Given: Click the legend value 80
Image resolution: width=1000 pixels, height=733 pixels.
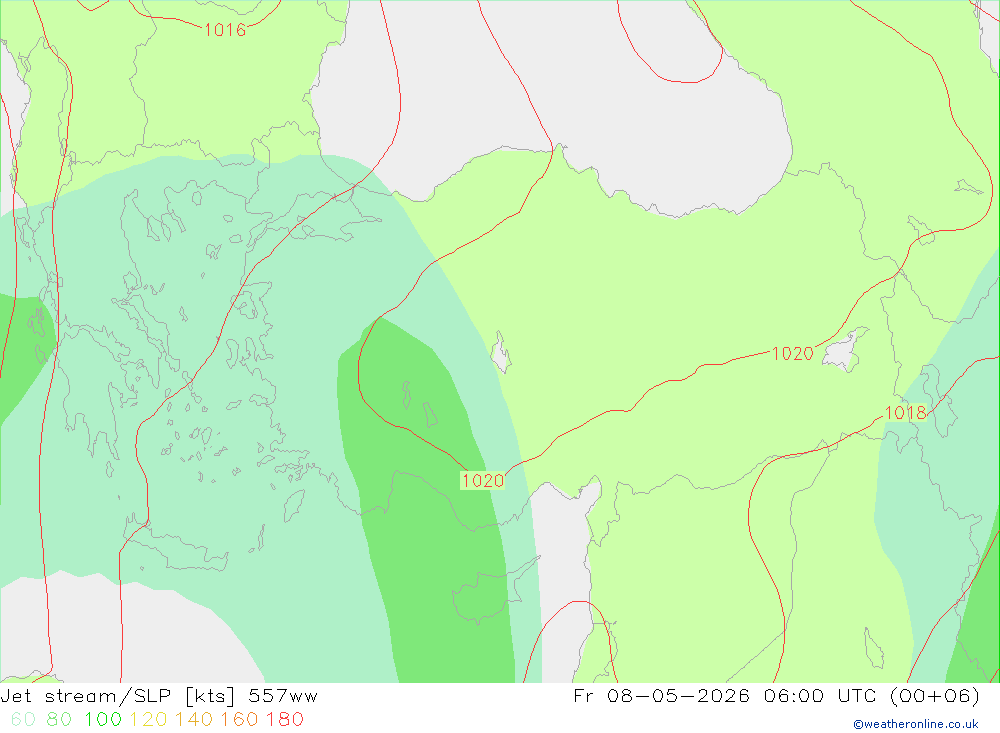Looking at the screenshot, I should point(59,719).
